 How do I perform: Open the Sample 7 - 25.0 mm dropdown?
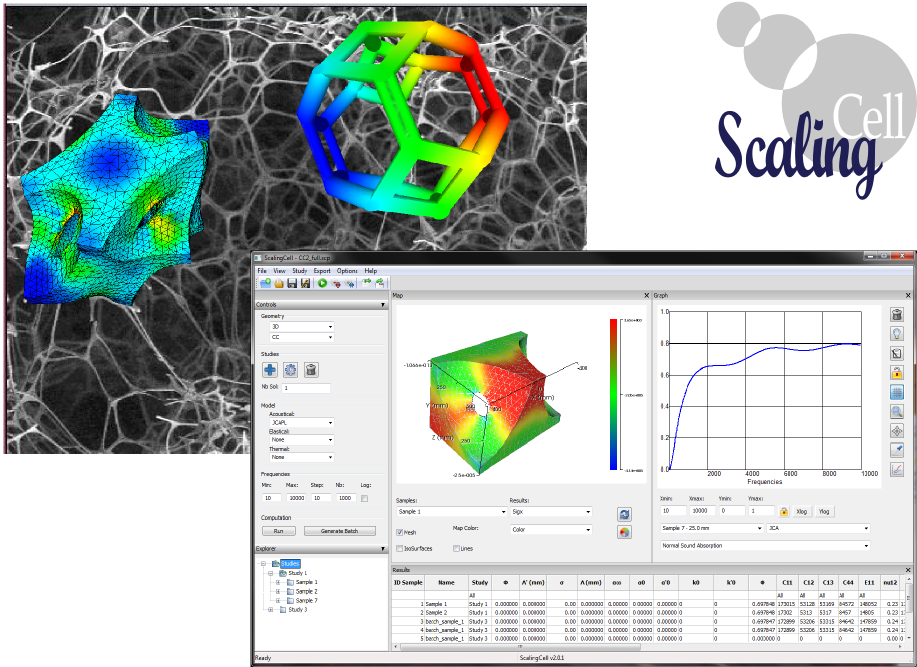click(712, 528)
